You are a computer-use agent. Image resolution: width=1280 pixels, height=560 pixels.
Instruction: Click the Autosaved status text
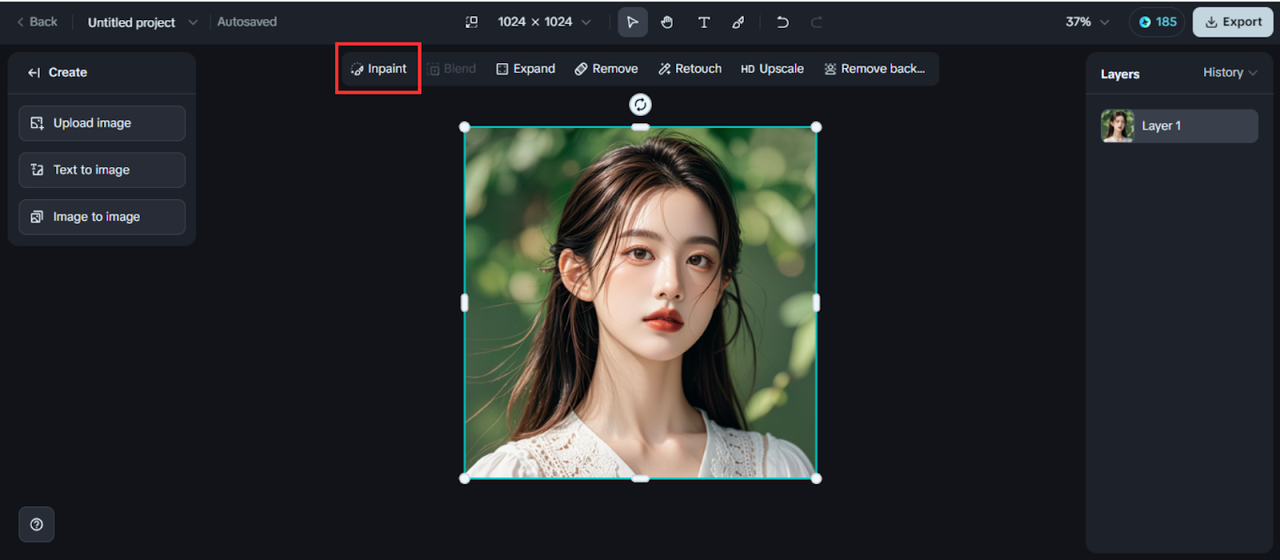247,22
